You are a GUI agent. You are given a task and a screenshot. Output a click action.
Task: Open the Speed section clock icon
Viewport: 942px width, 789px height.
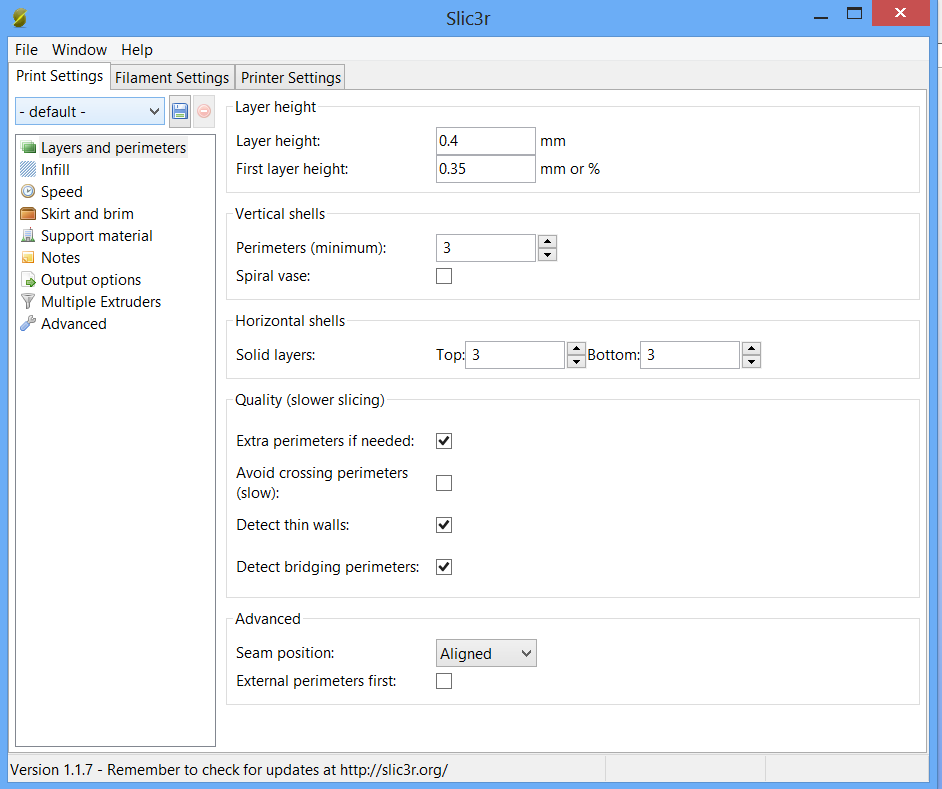click(28, 192)
